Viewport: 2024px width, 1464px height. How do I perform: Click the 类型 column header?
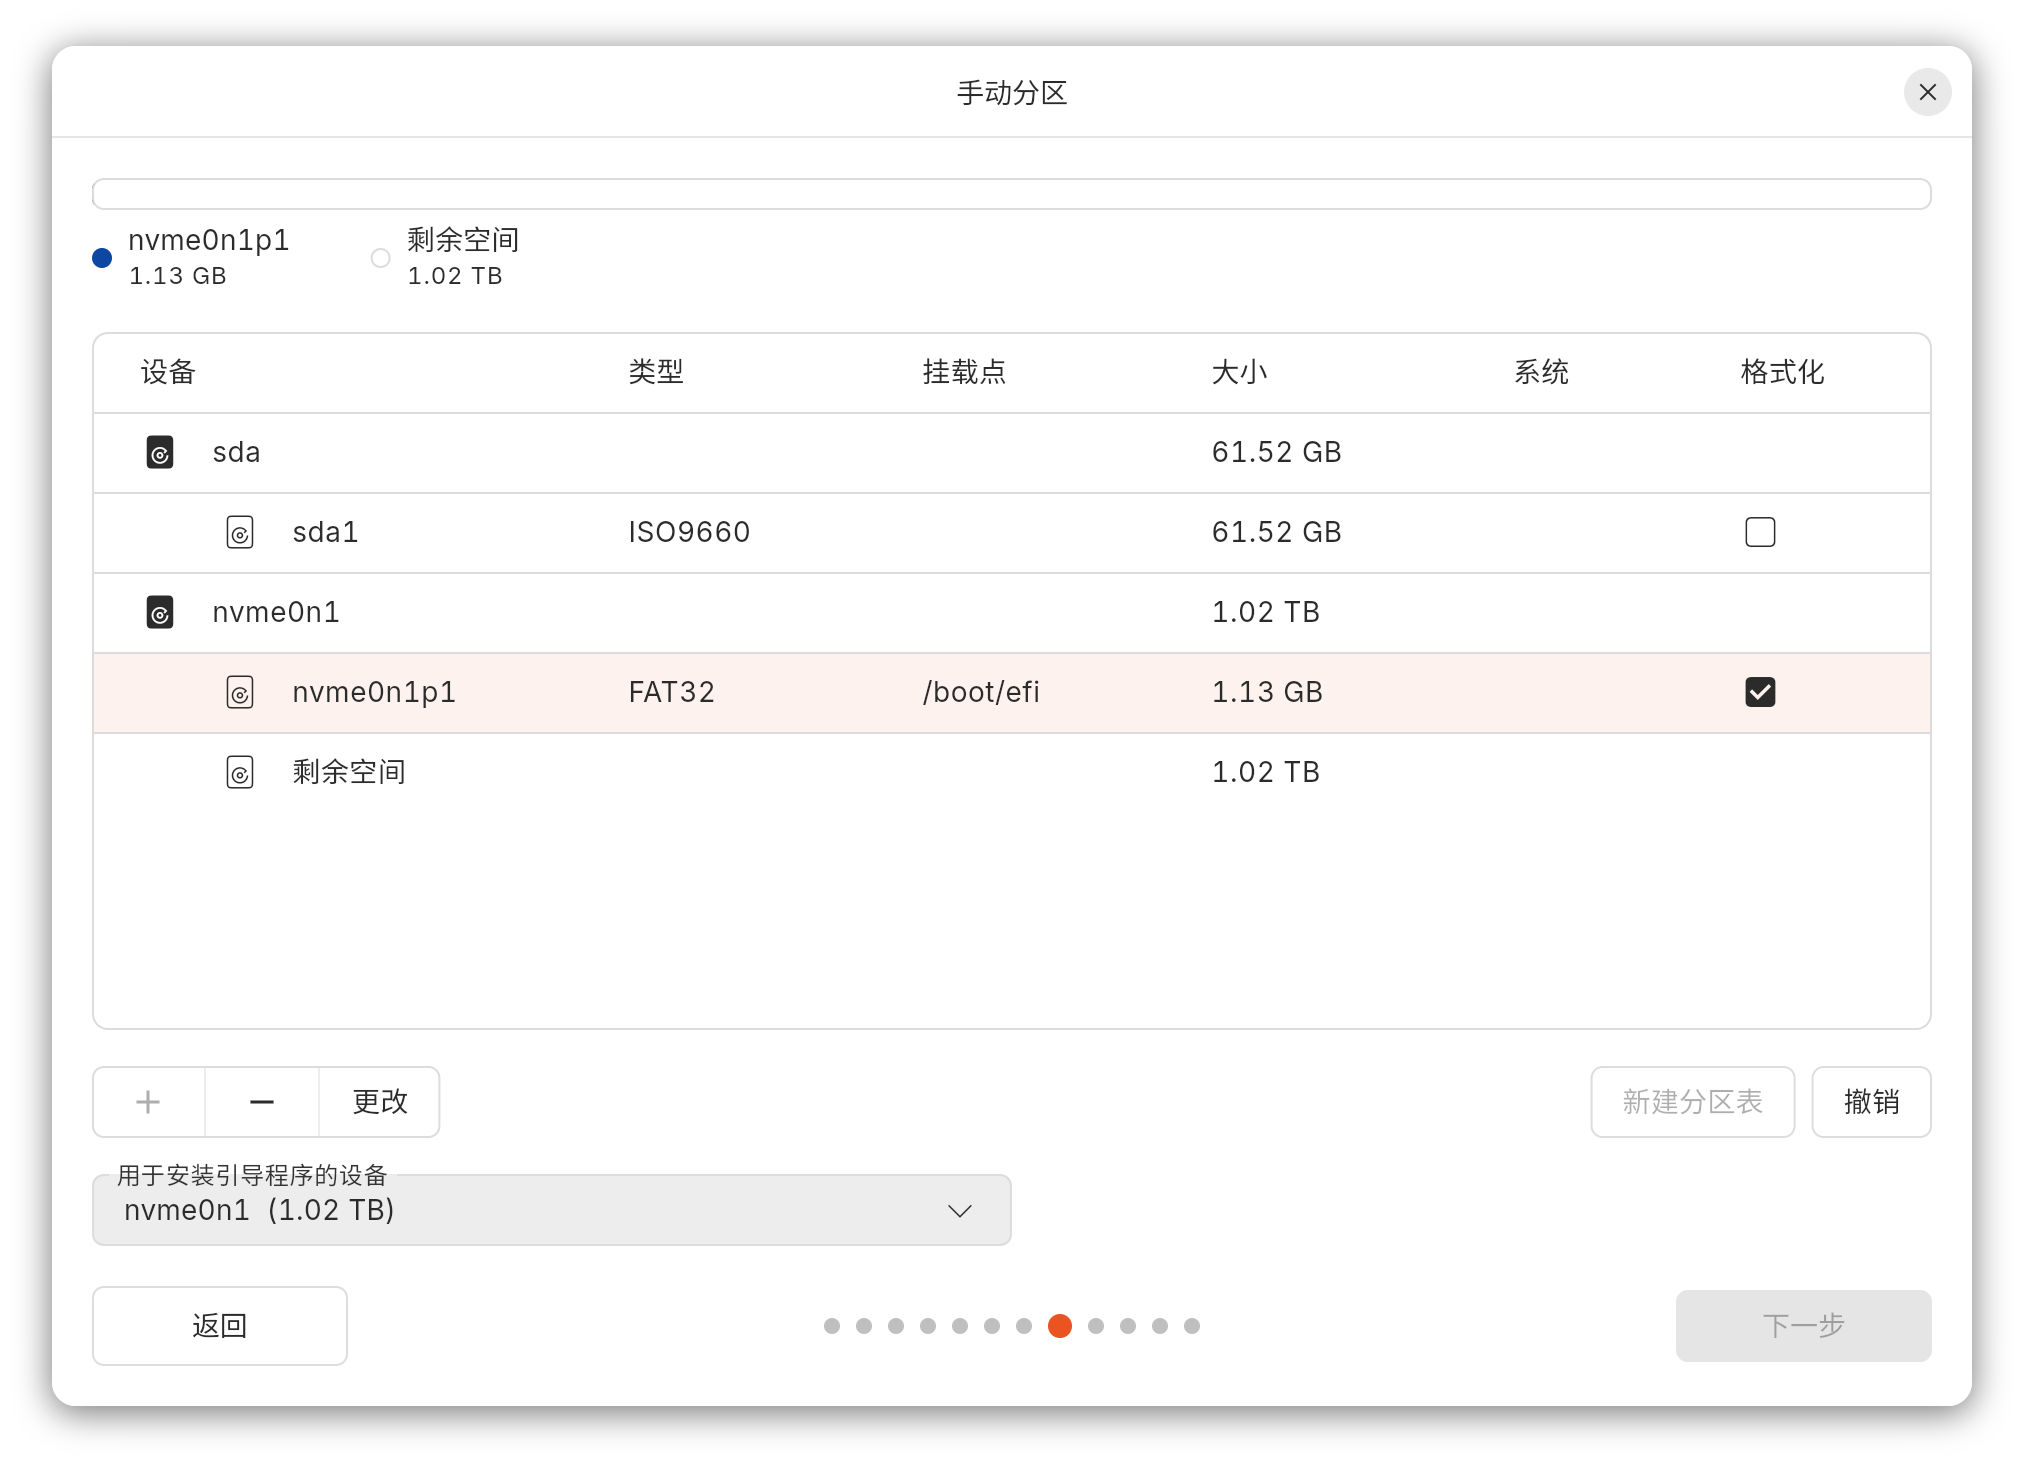[x=656, y=372]
